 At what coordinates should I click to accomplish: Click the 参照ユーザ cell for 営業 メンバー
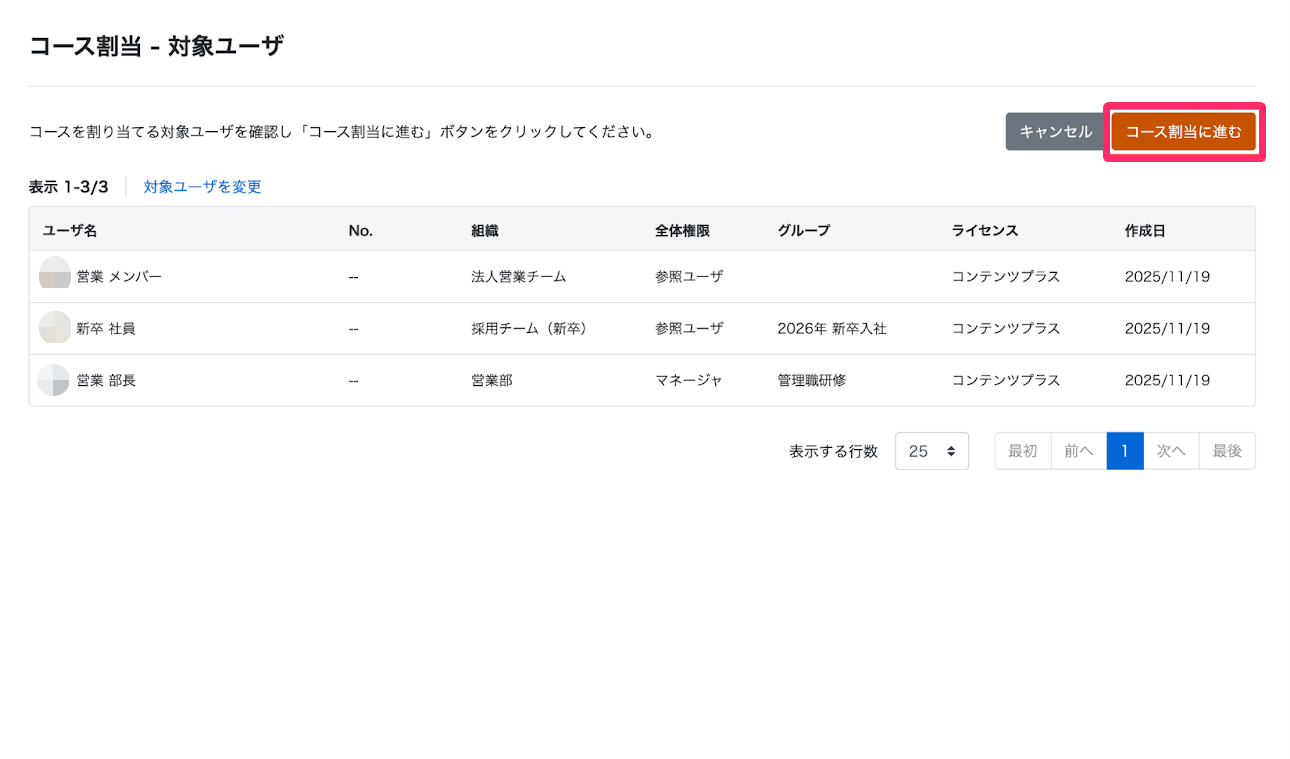click(689, 277)
